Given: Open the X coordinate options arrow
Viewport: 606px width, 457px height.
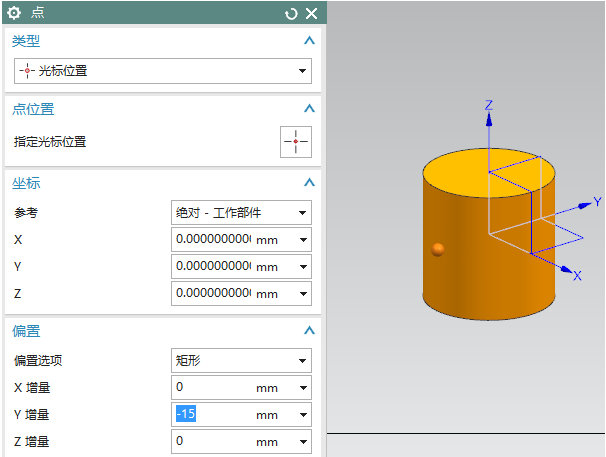Looking at the screenshot, I should click(x=303, y=240).
